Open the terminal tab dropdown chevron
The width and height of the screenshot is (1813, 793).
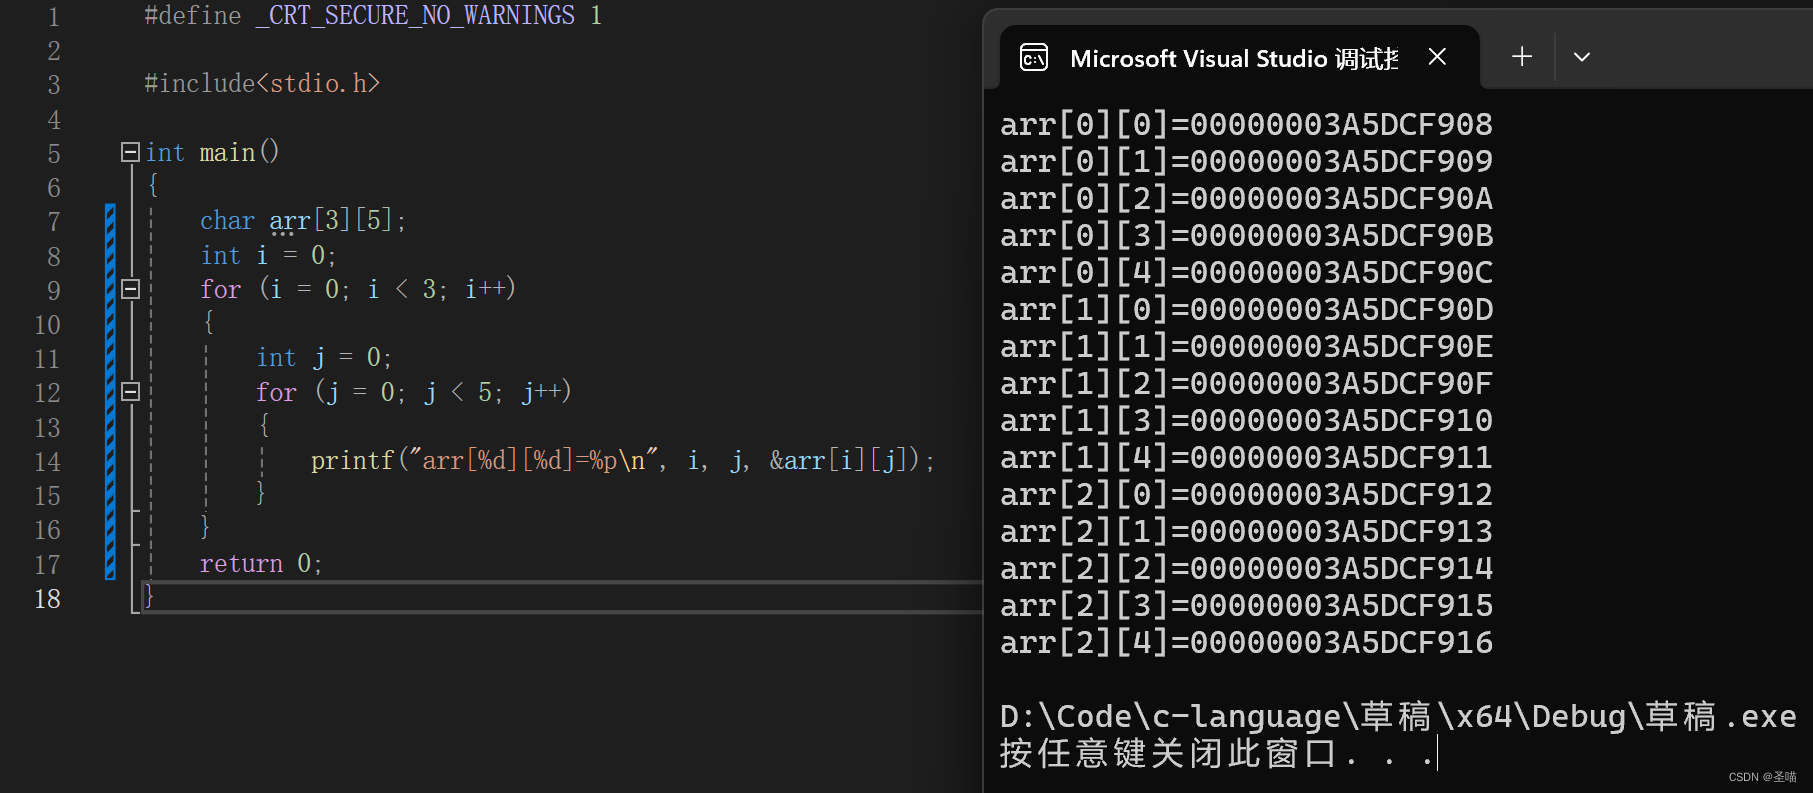pos(1582,57)
